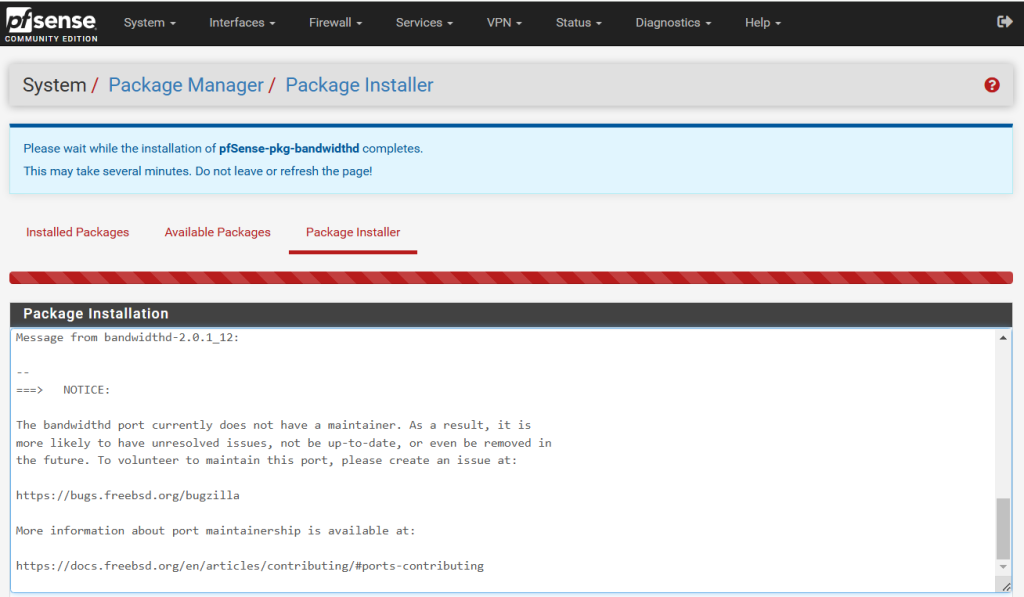Click the docs.freebsd.org ports-contributing URL text
The width and height of the screenshot is (1024, 597).
pyautogui.click(x=250, y=566)
